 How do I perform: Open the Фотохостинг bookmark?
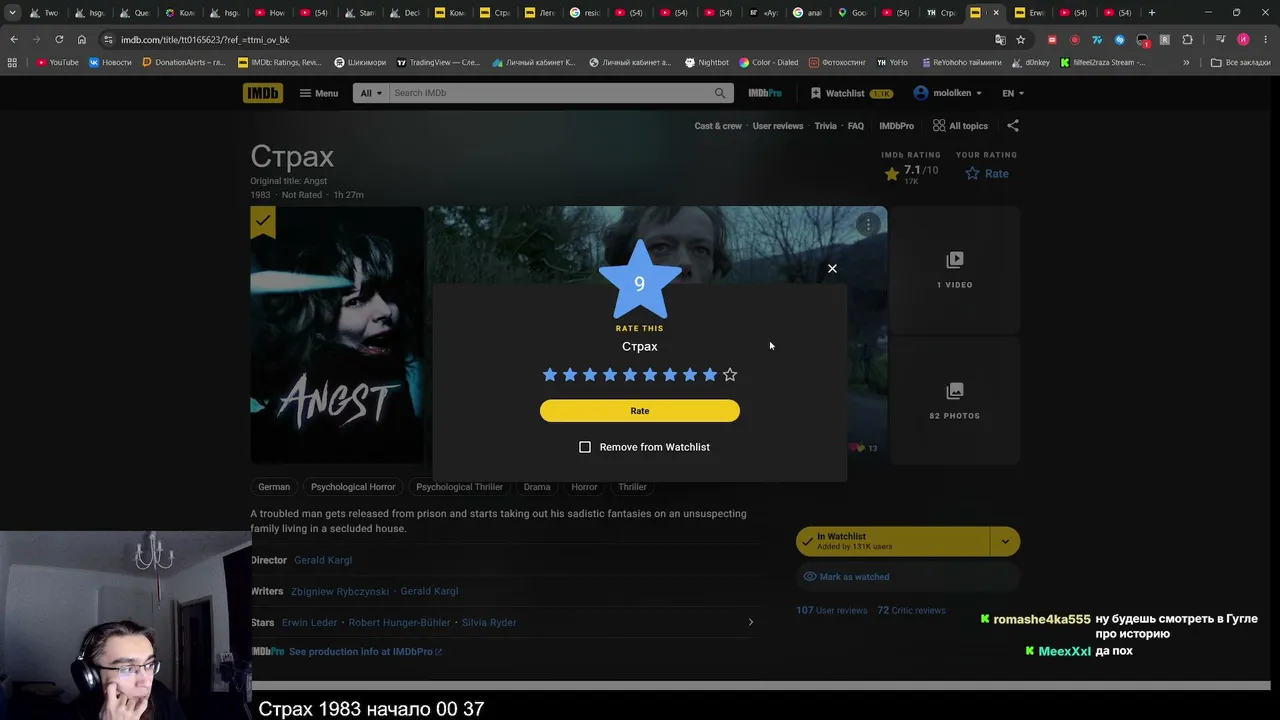coord(838,62)
